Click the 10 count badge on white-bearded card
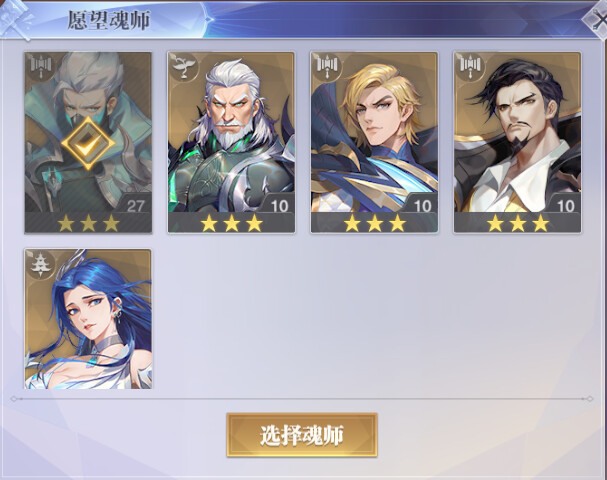This screenshot has height=480, width=607. [279, 205]
